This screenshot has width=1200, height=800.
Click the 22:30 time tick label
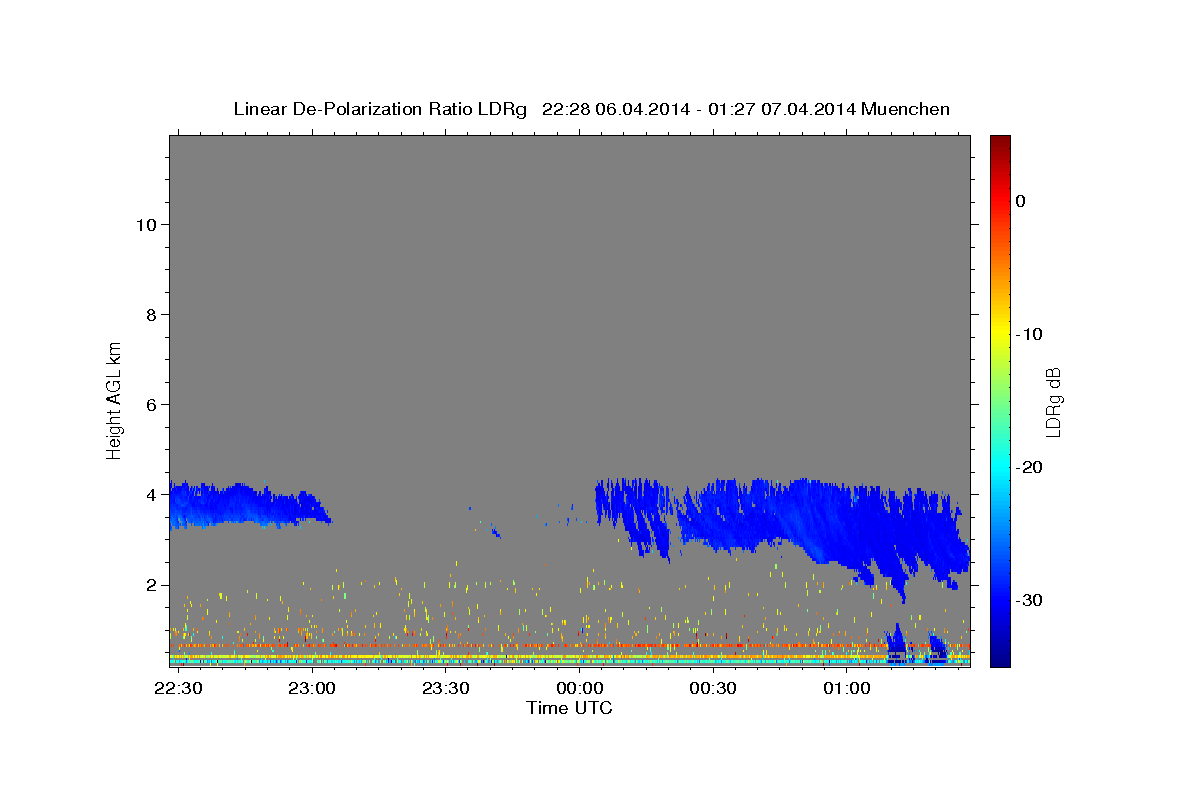(179, 689)
